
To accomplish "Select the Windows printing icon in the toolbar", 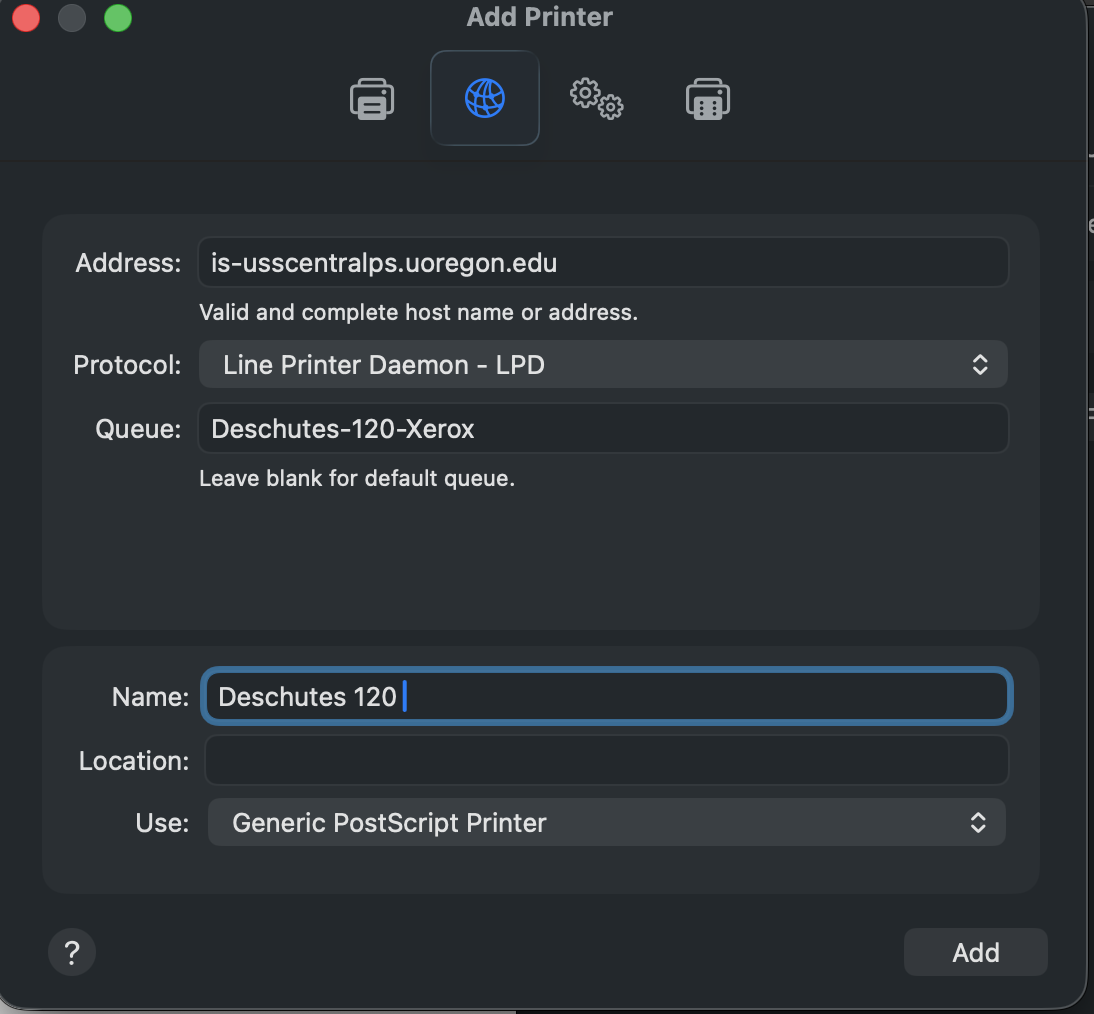I will point(708,97).
